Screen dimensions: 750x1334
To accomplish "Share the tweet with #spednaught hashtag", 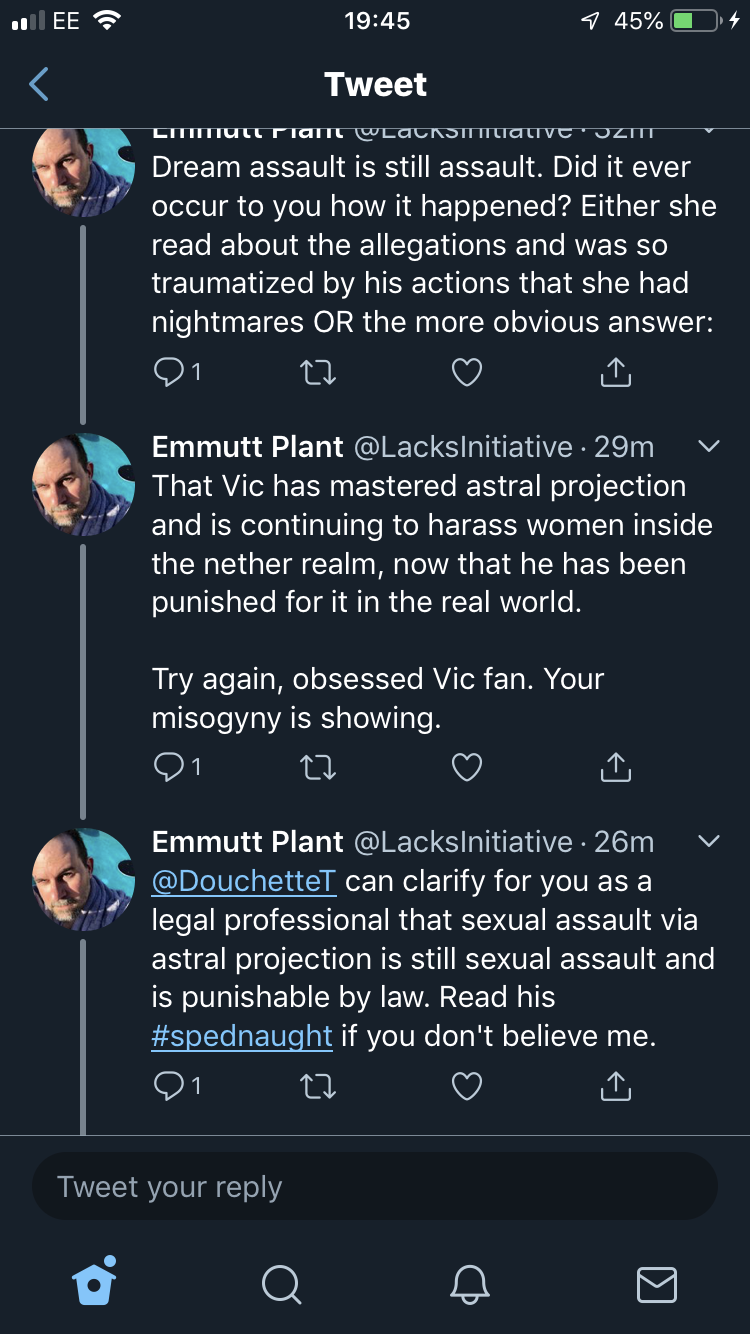I will click(616, 1085).
